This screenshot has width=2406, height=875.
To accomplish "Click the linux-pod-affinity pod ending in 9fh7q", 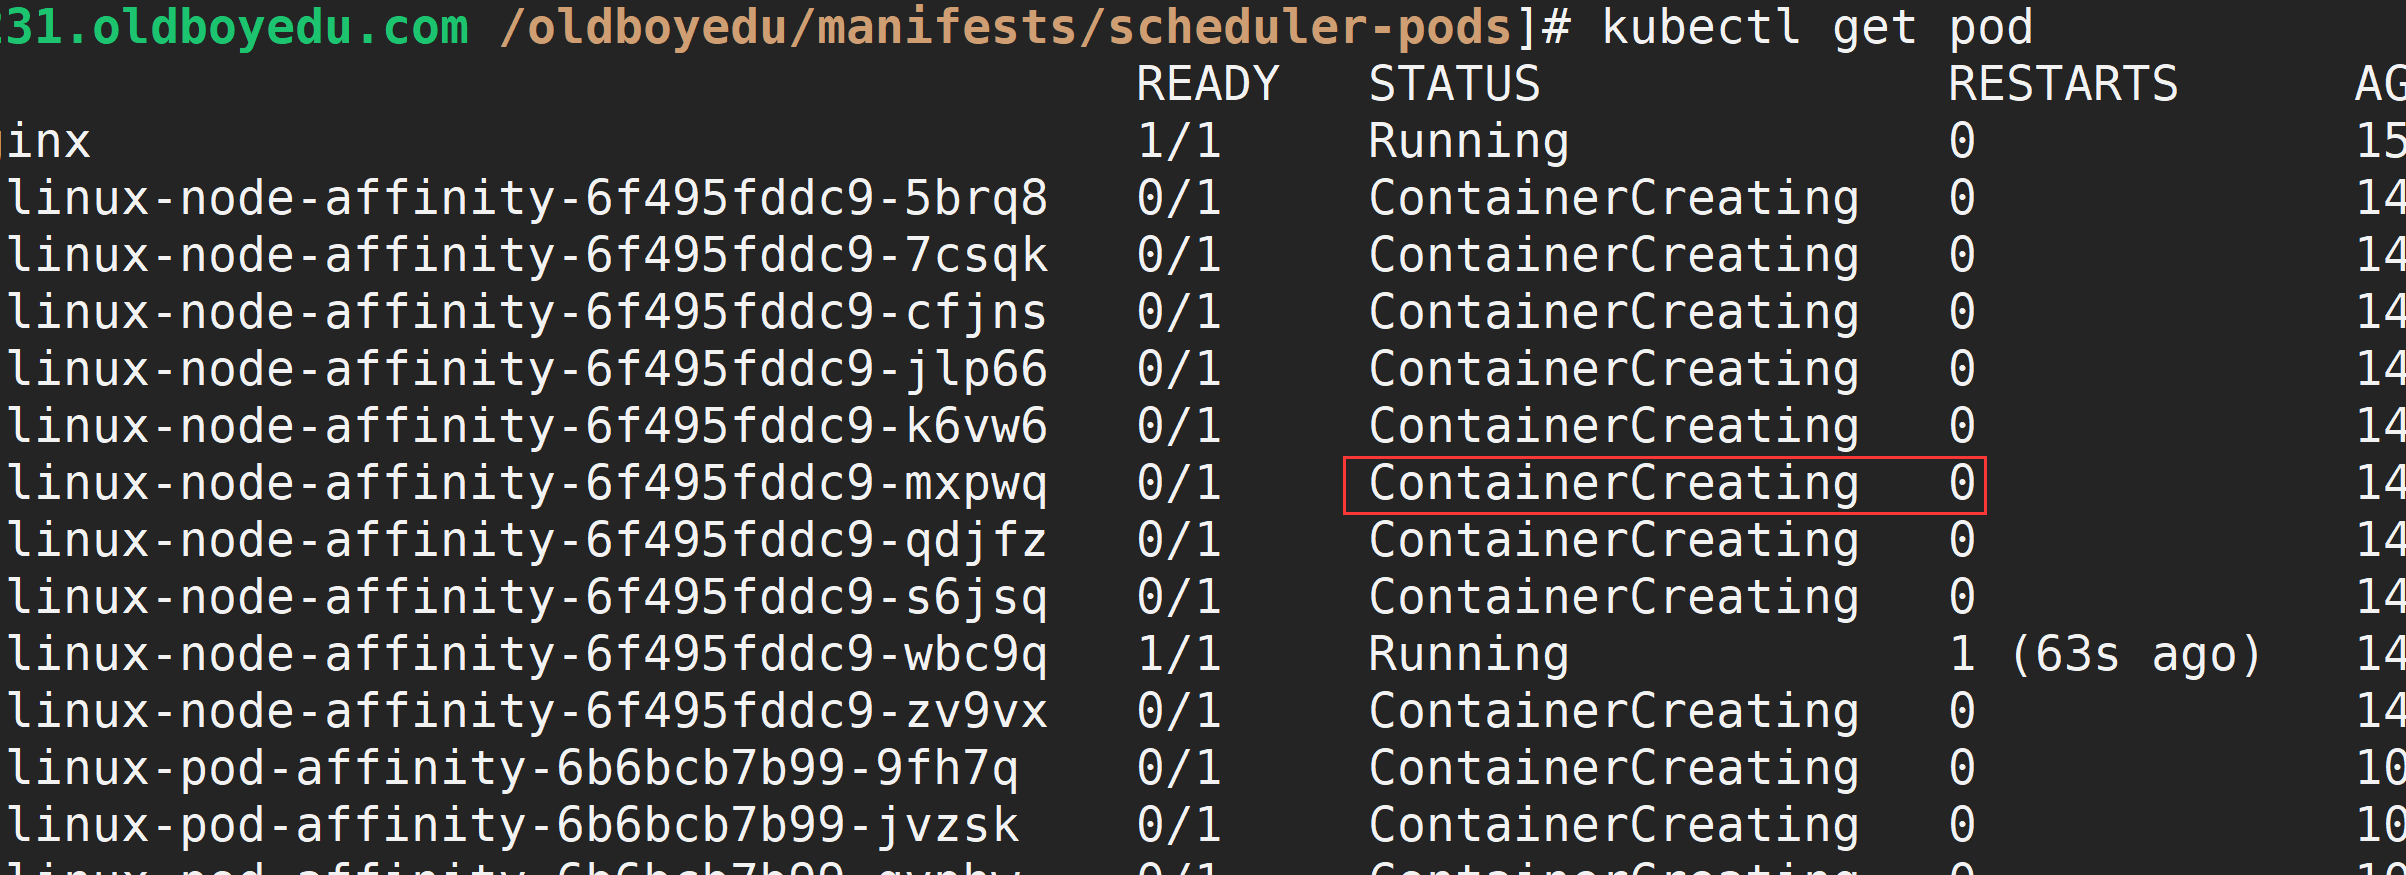I will click(x=512, y=768).
